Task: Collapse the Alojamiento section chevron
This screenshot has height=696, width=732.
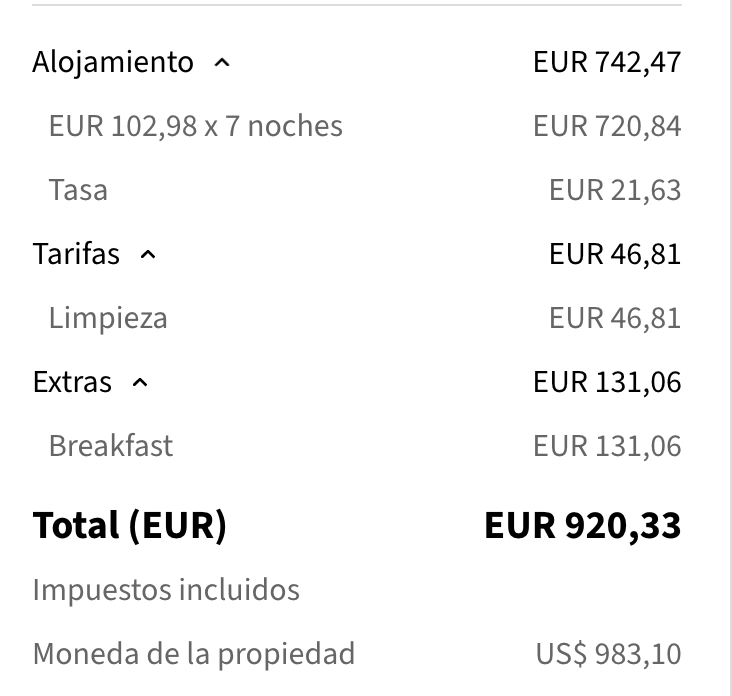Action: point(222,63)
